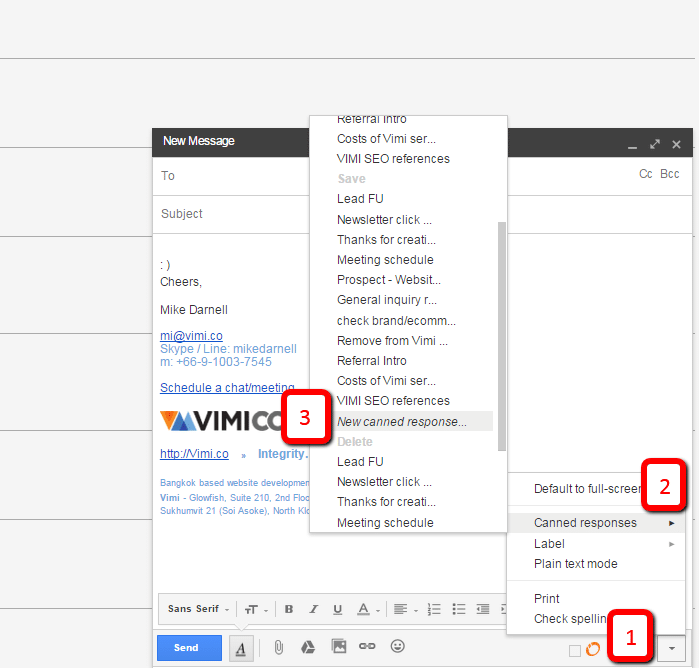Select New canned response... menu entry
The image size is (699, 668).
point(402,421)
